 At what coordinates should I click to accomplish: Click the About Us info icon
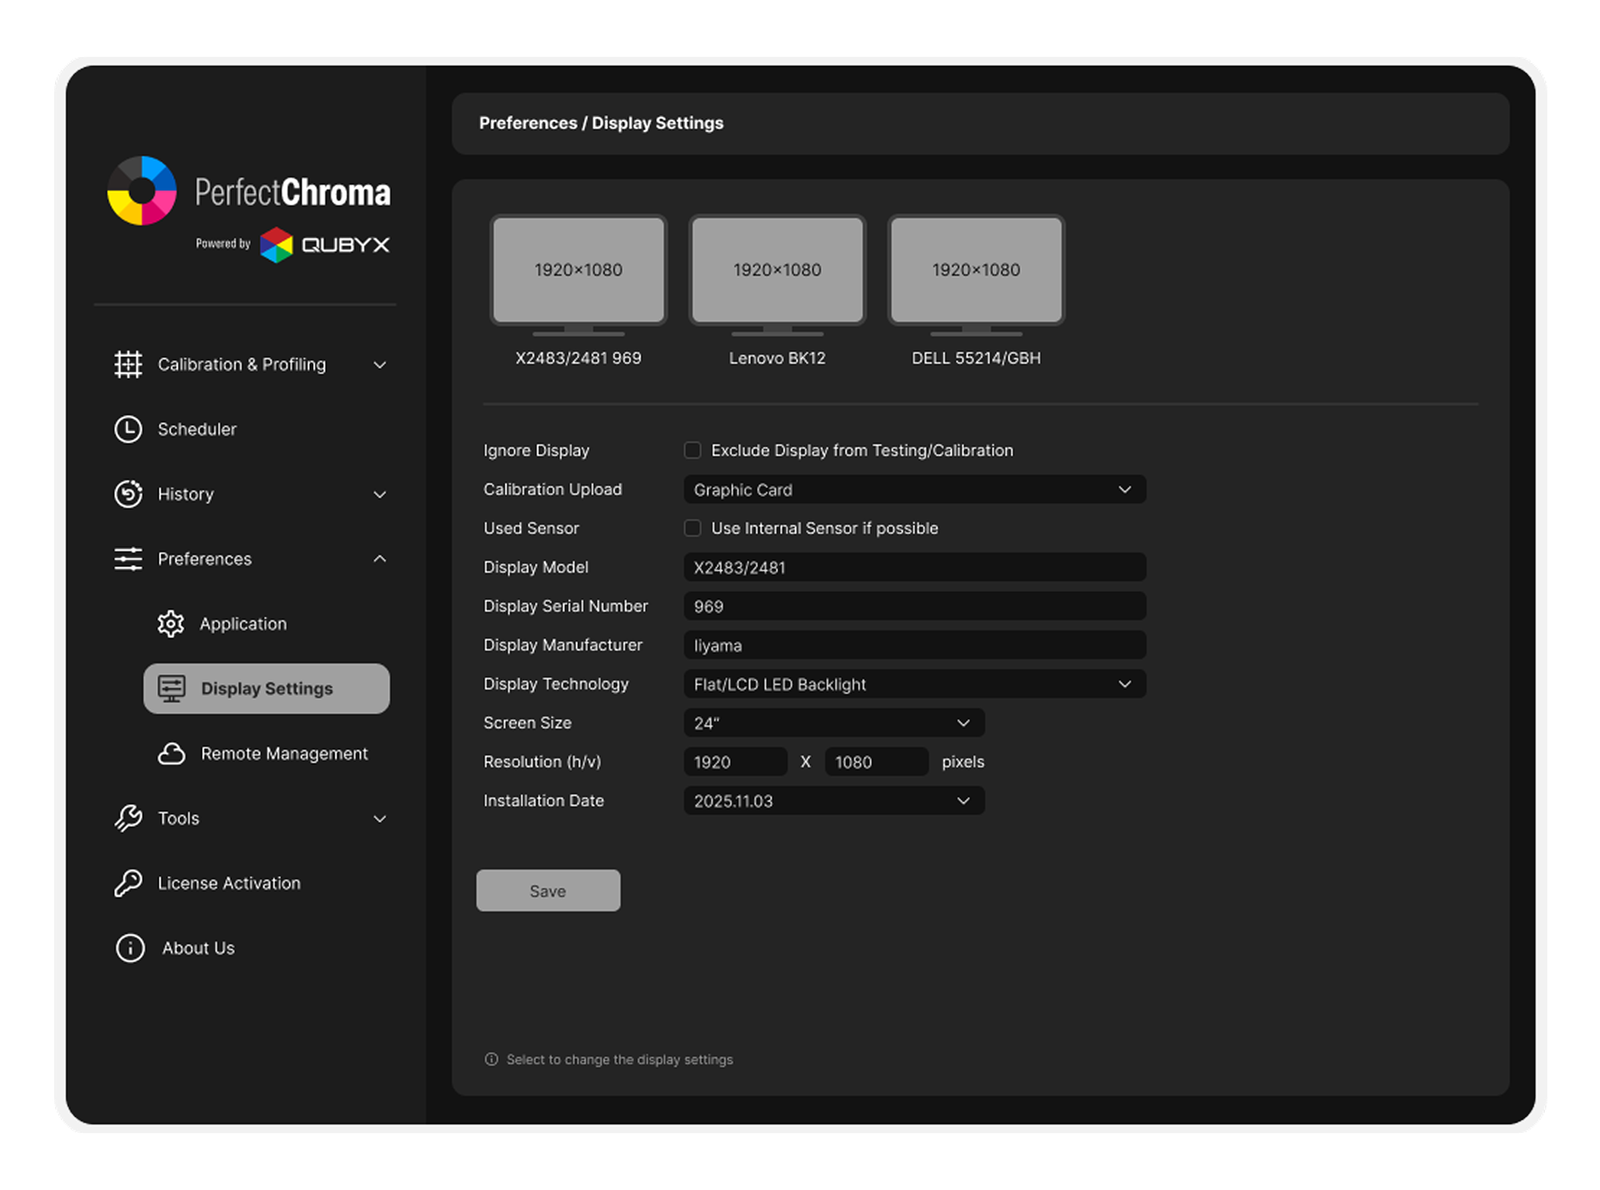[x=129, y=948]
